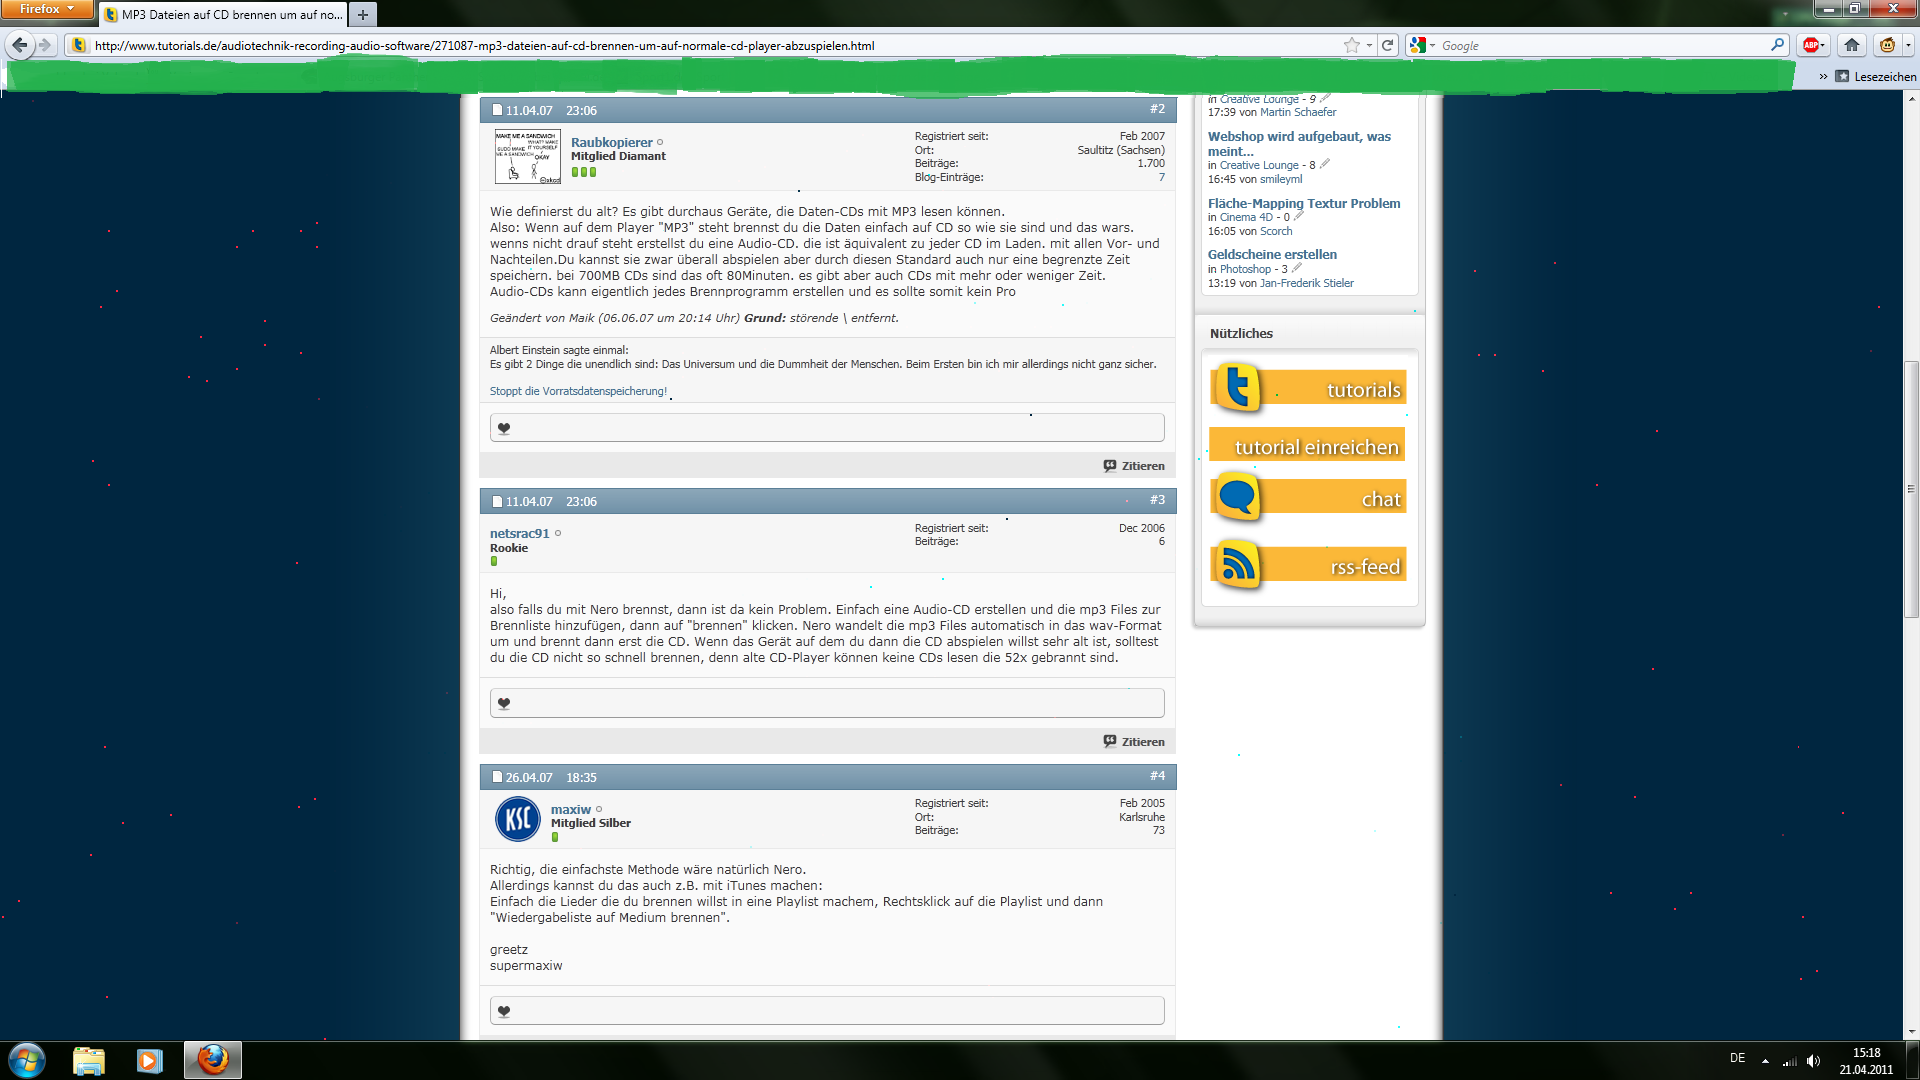Reload the current page

tap(1387, 45)
